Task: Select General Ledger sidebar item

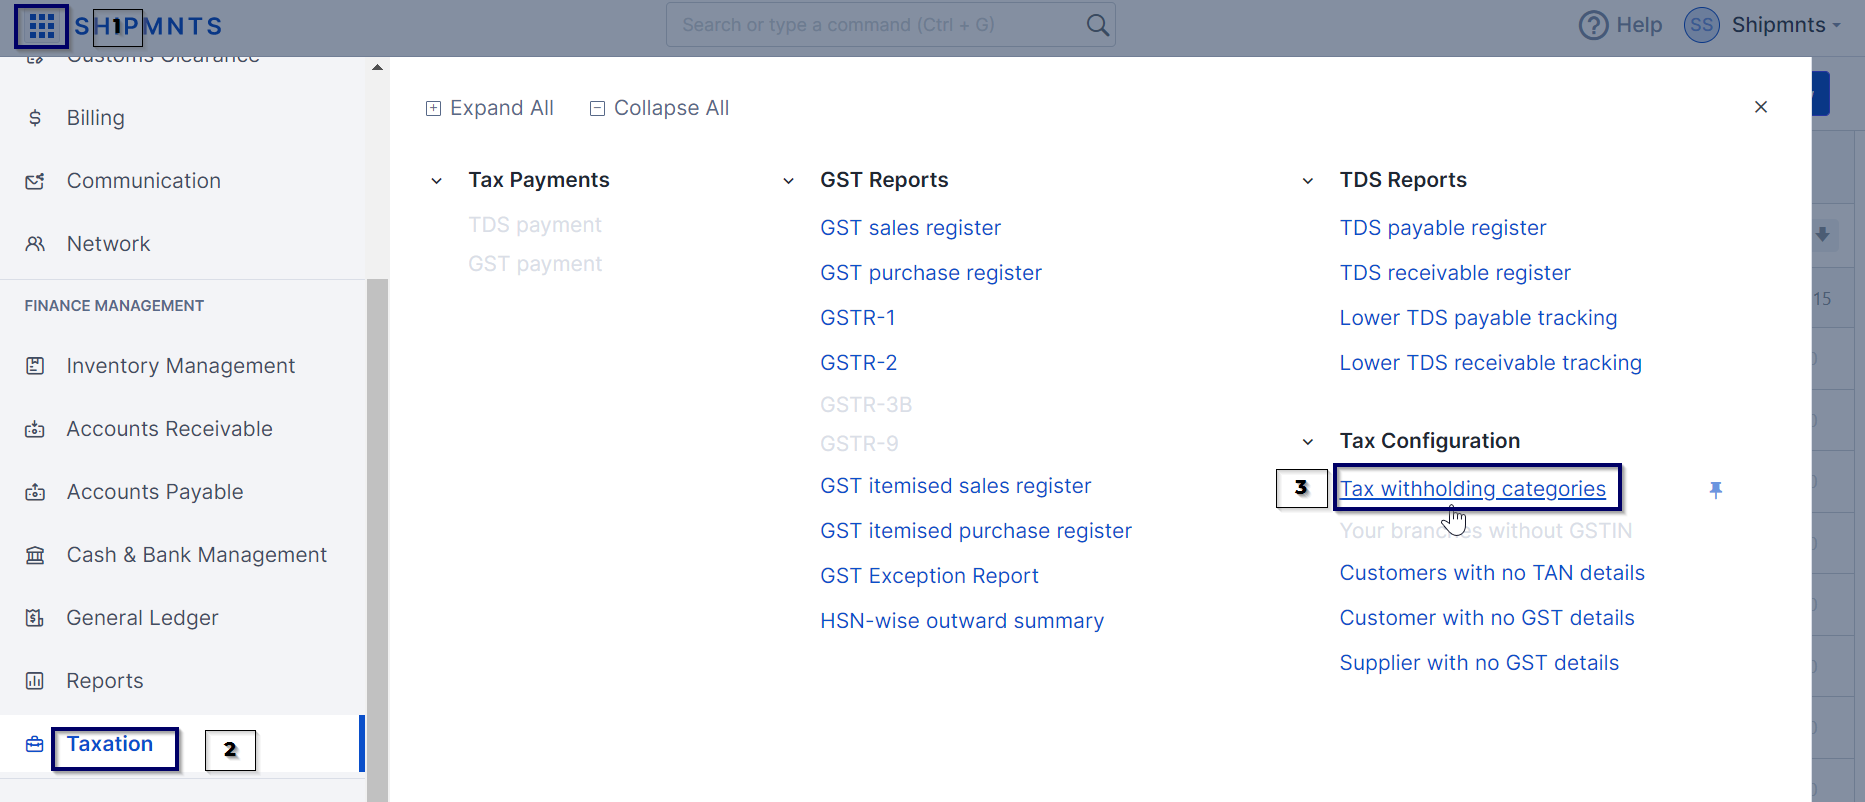Action: [x=142, y=618]
